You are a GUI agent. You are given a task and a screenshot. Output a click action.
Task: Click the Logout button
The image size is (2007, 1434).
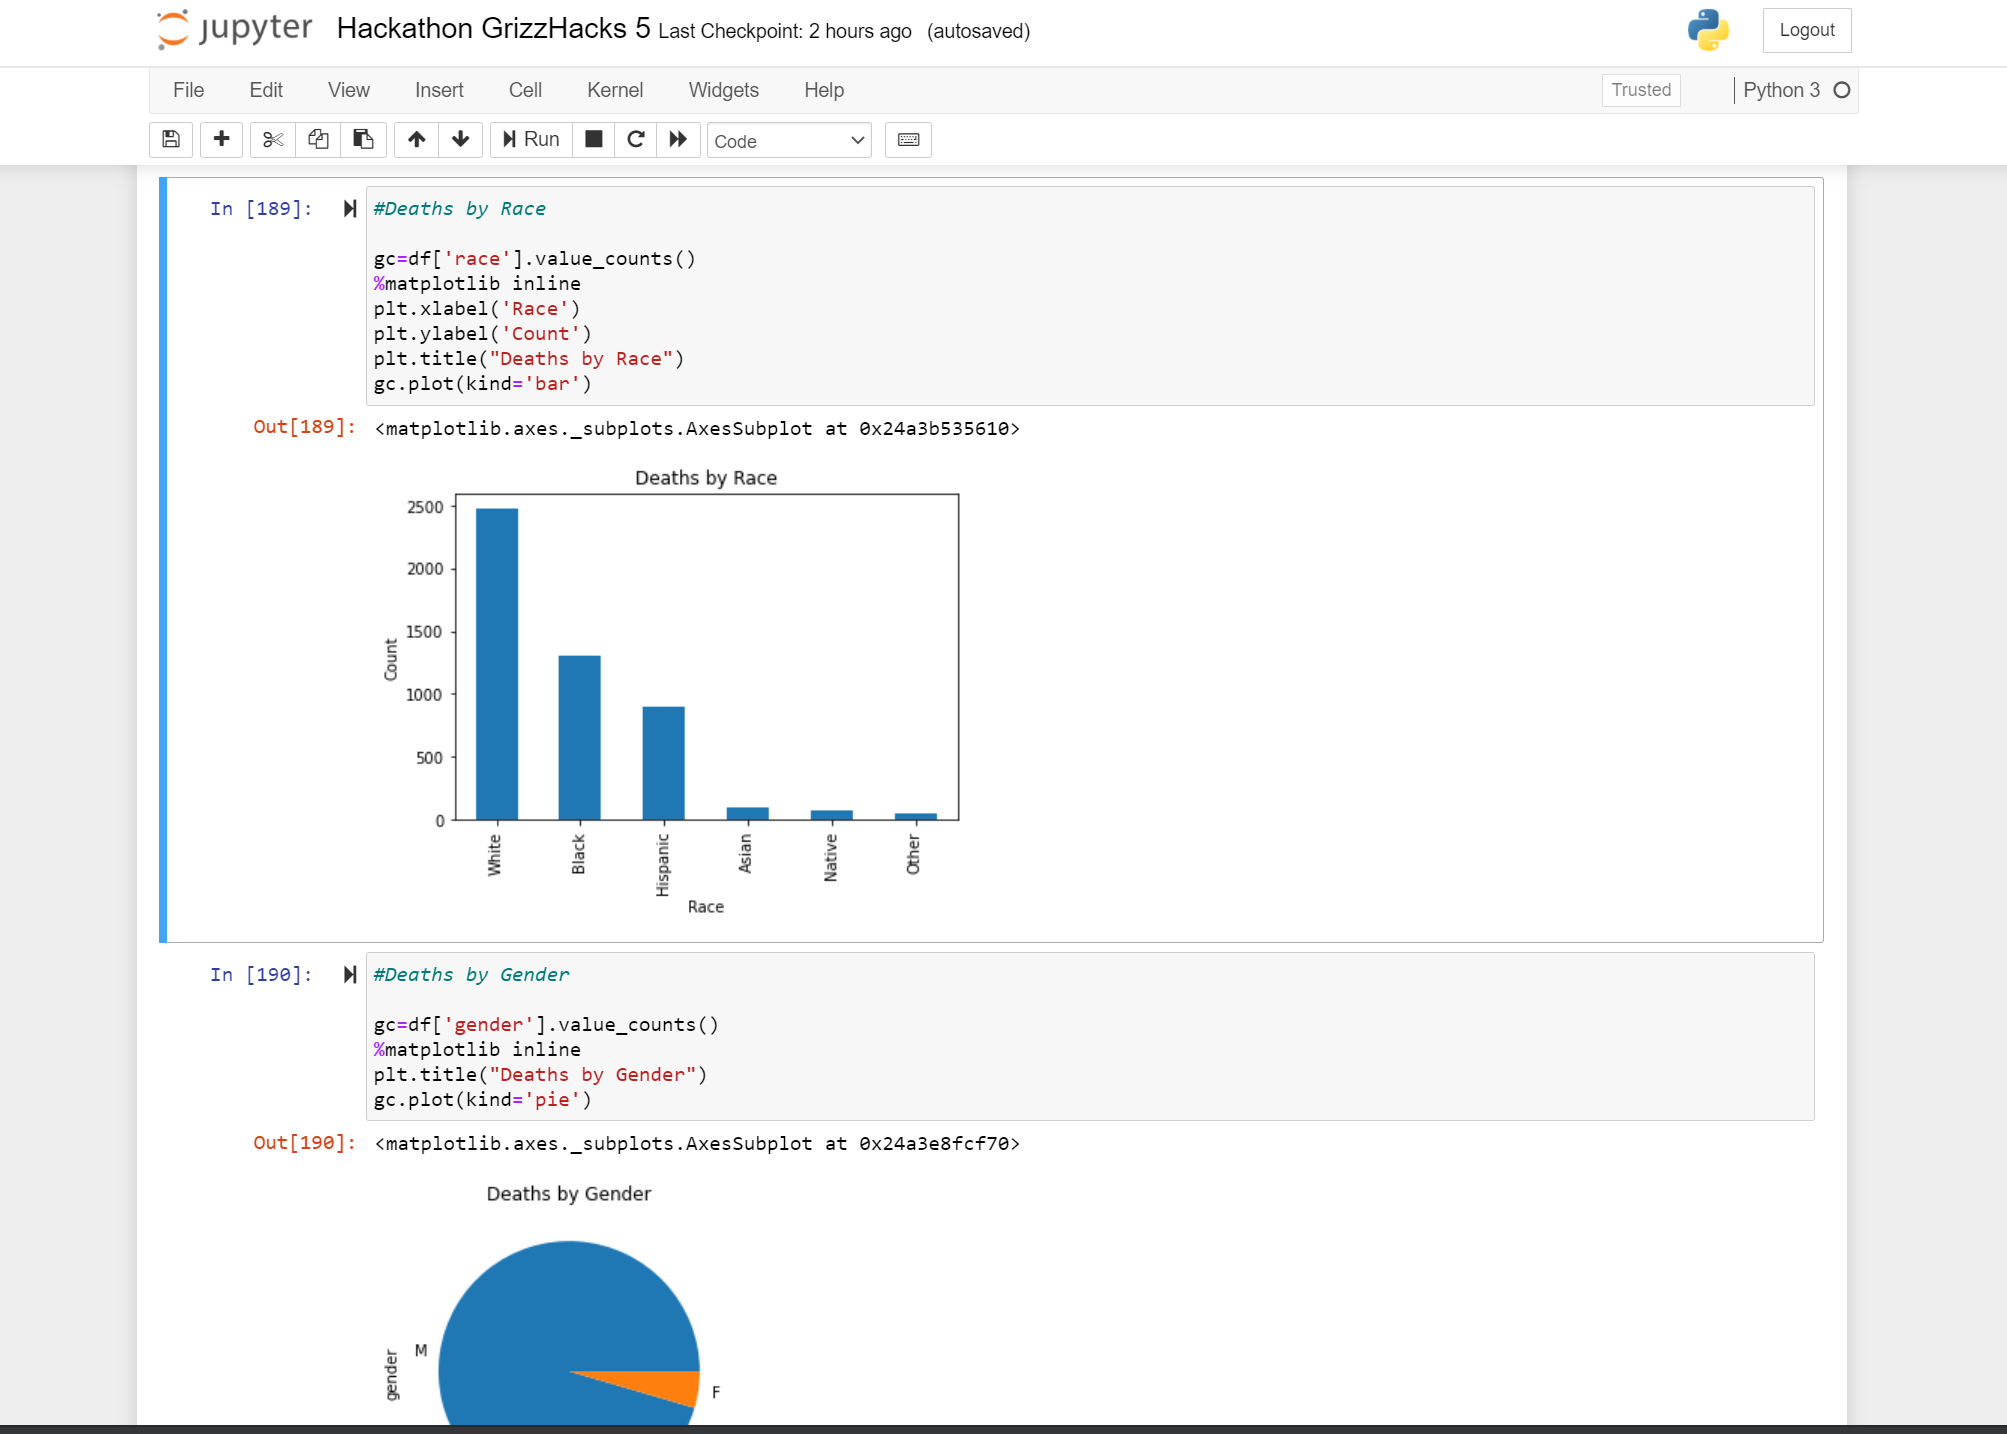click(x=1806, y=30)
